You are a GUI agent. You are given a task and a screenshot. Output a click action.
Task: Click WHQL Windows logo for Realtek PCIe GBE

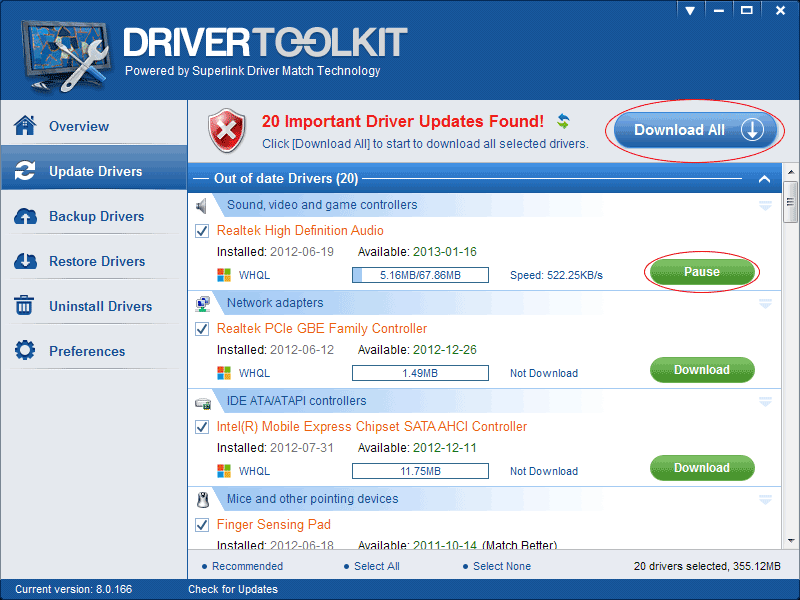224,373
